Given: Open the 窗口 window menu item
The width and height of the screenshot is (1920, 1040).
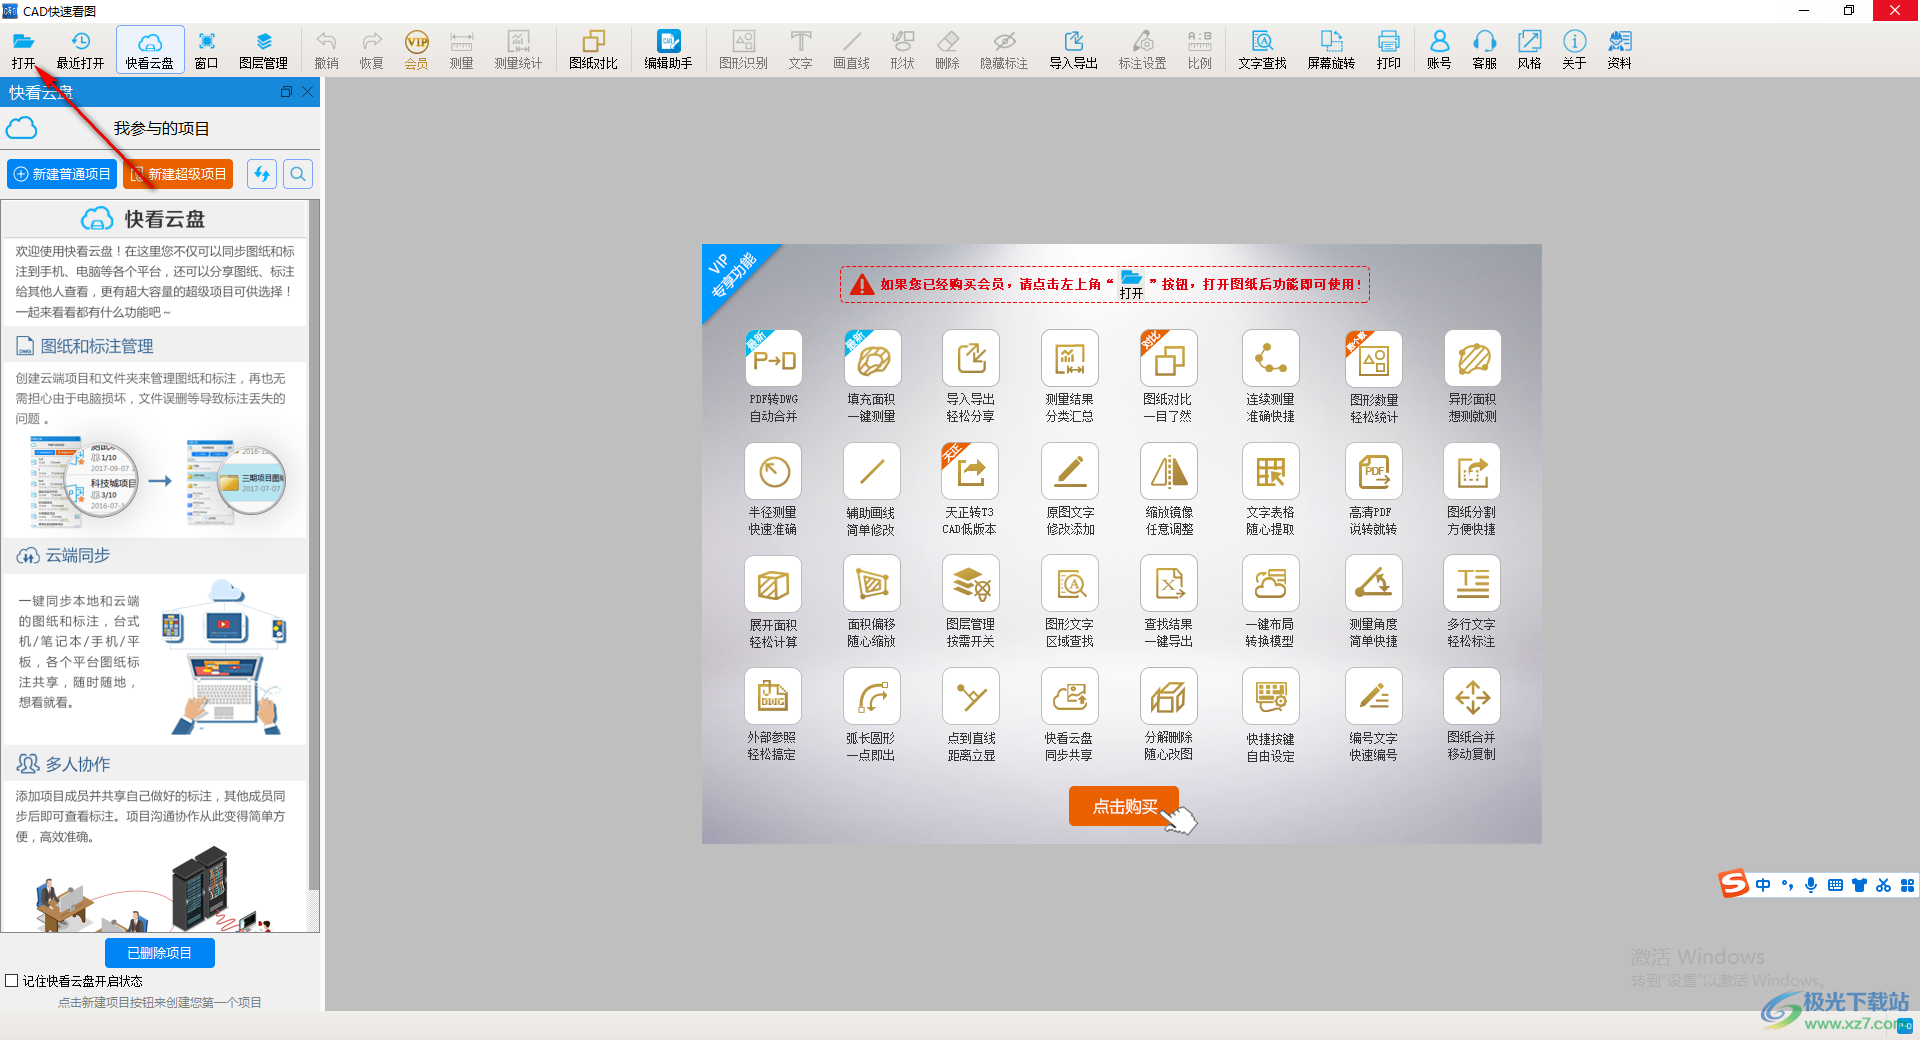Looking at the screenshot, I should click(206, 49).
